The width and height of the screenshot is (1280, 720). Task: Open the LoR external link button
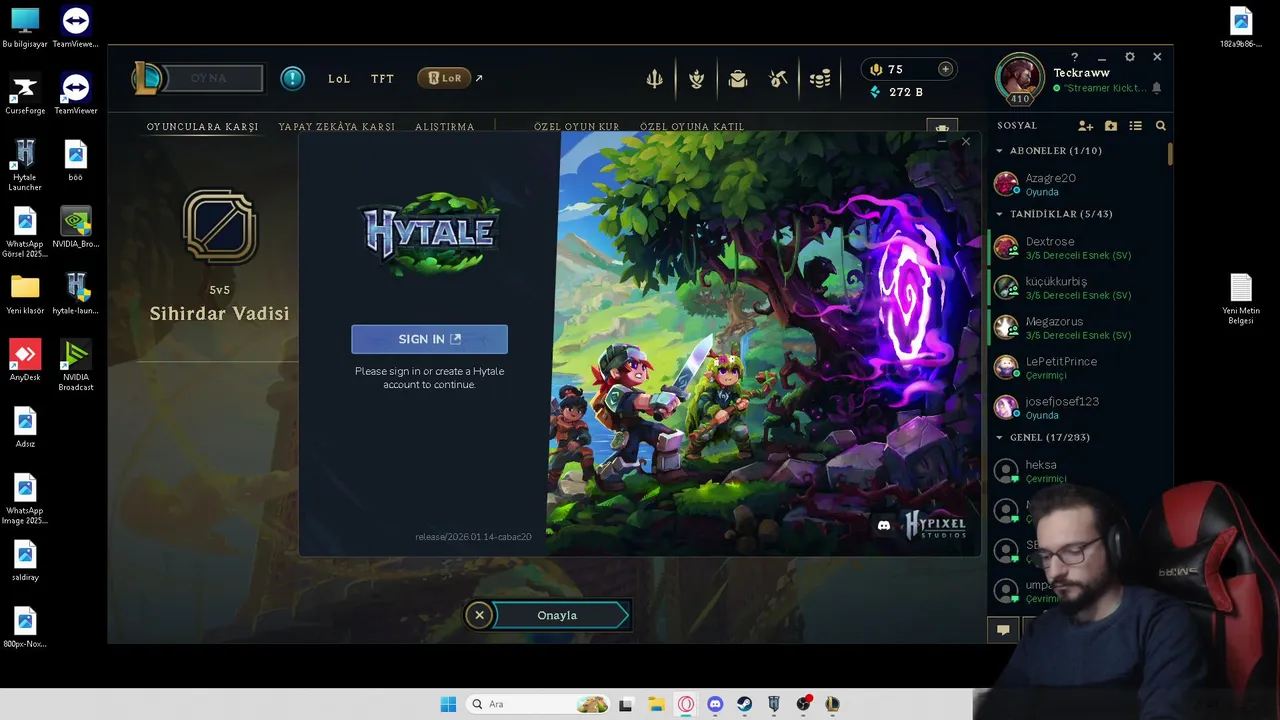[451, 78]
